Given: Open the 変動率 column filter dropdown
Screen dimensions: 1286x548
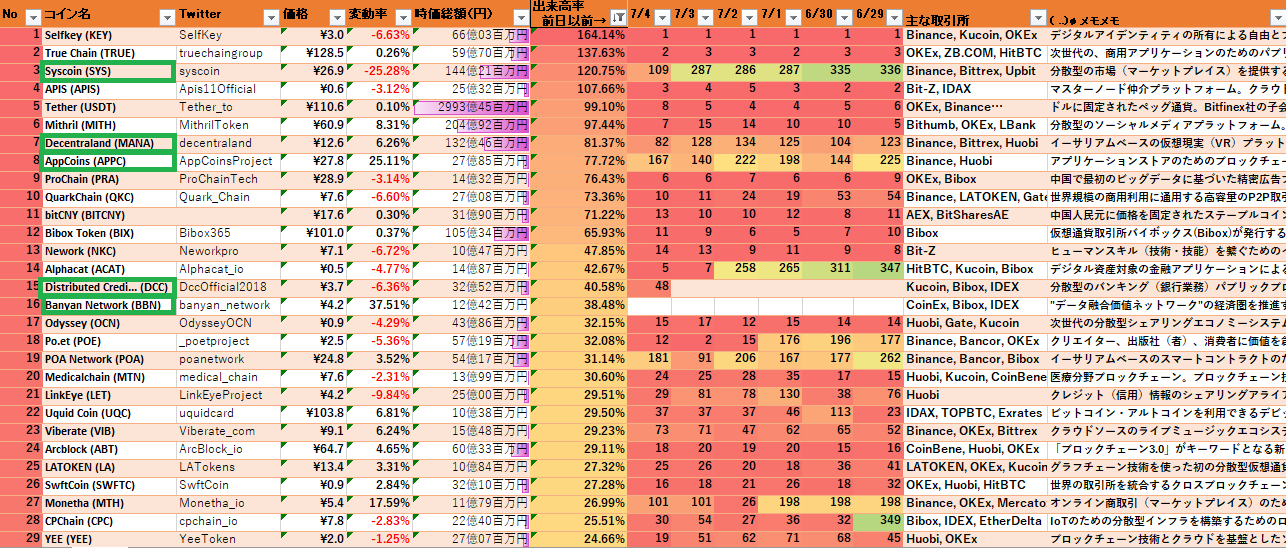Looking at the screenshot, I should pos(401,17).
